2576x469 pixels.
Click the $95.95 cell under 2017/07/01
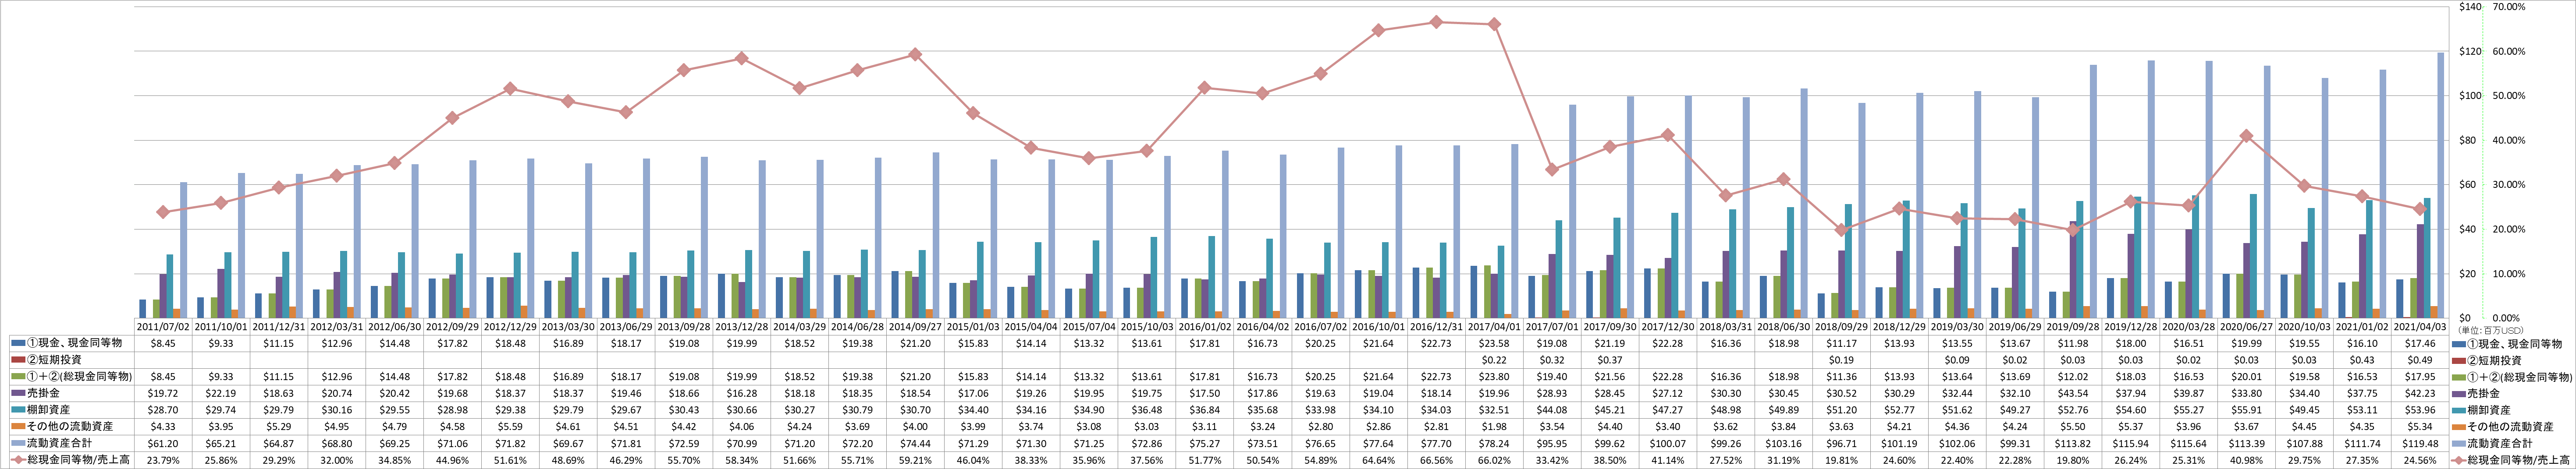1552,443
